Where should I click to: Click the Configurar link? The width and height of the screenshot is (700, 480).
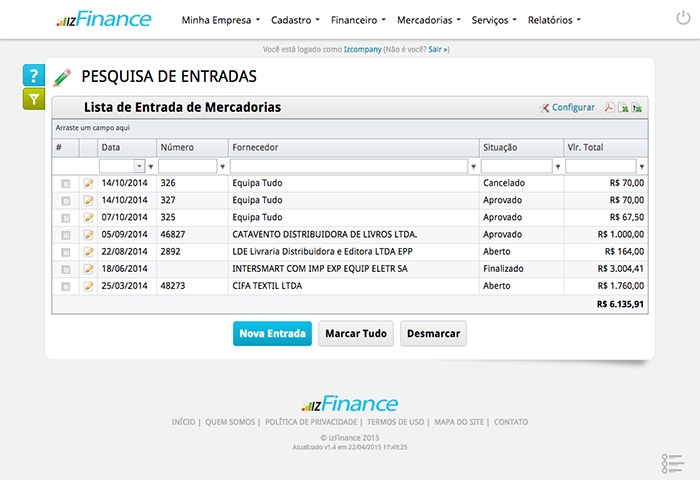click(572, 108)
